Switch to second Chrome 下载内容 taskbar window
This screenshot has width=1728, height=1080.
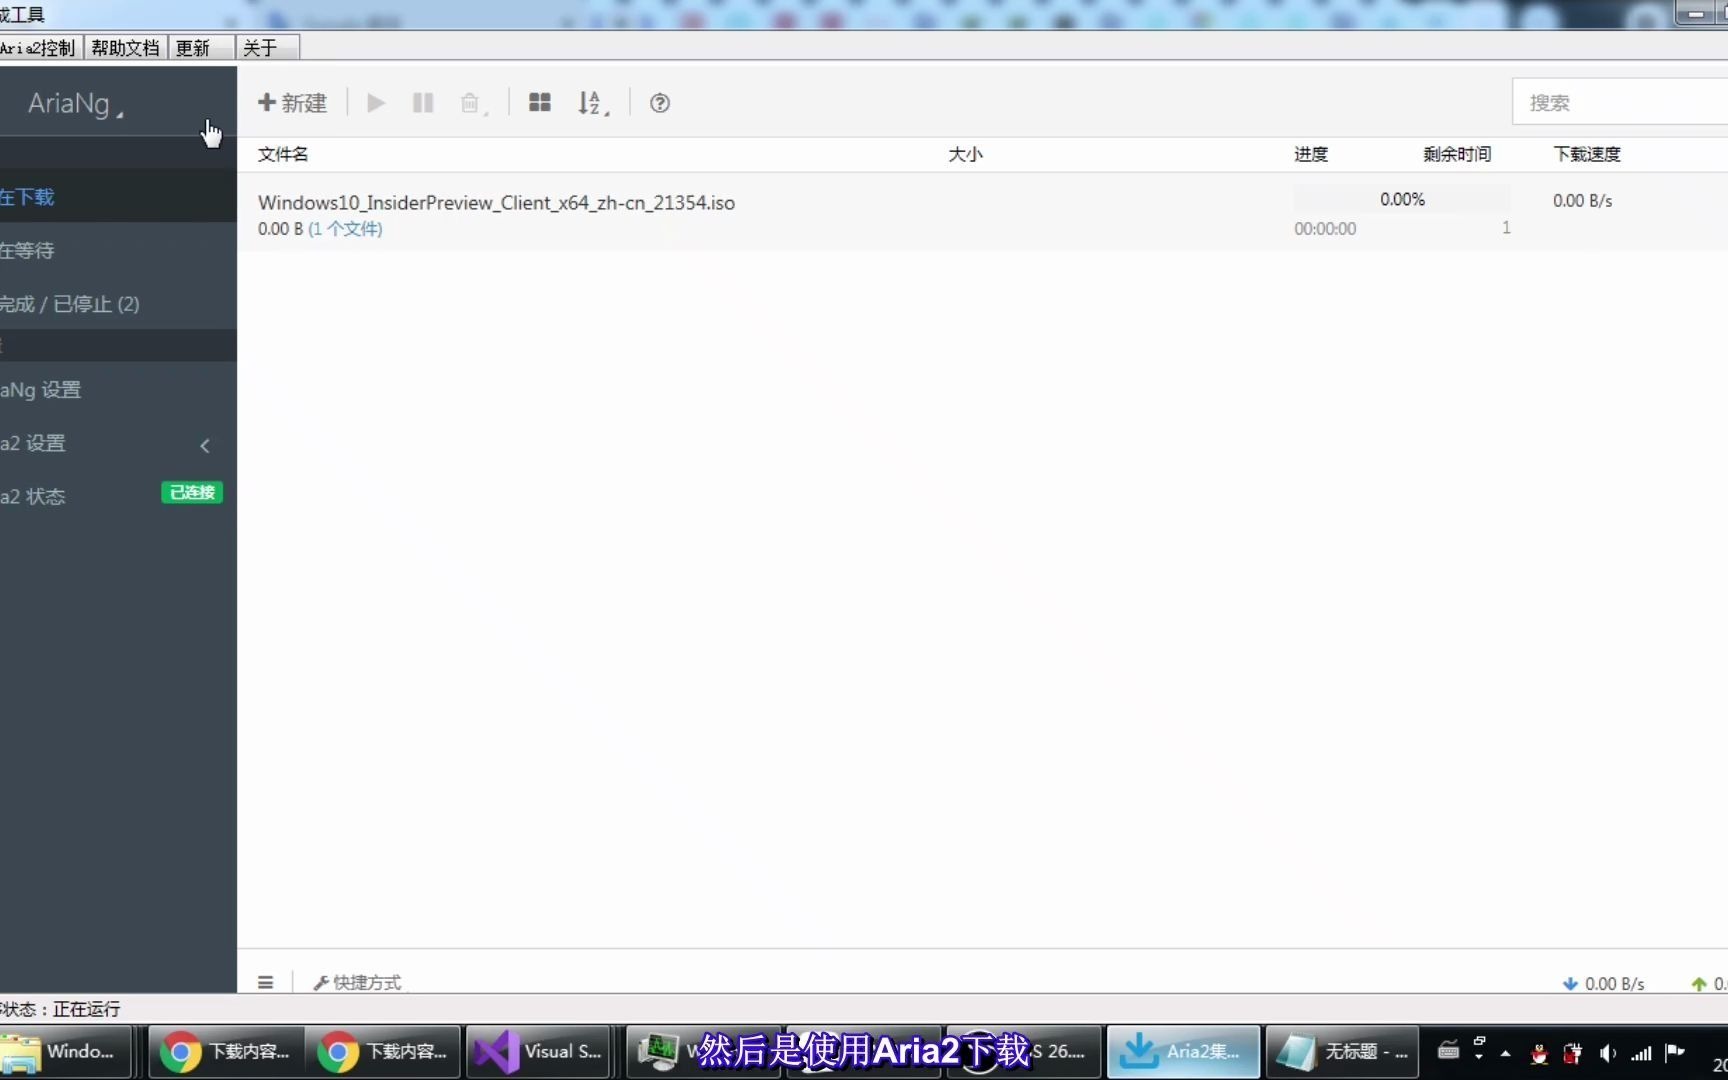click(382, 1051)
